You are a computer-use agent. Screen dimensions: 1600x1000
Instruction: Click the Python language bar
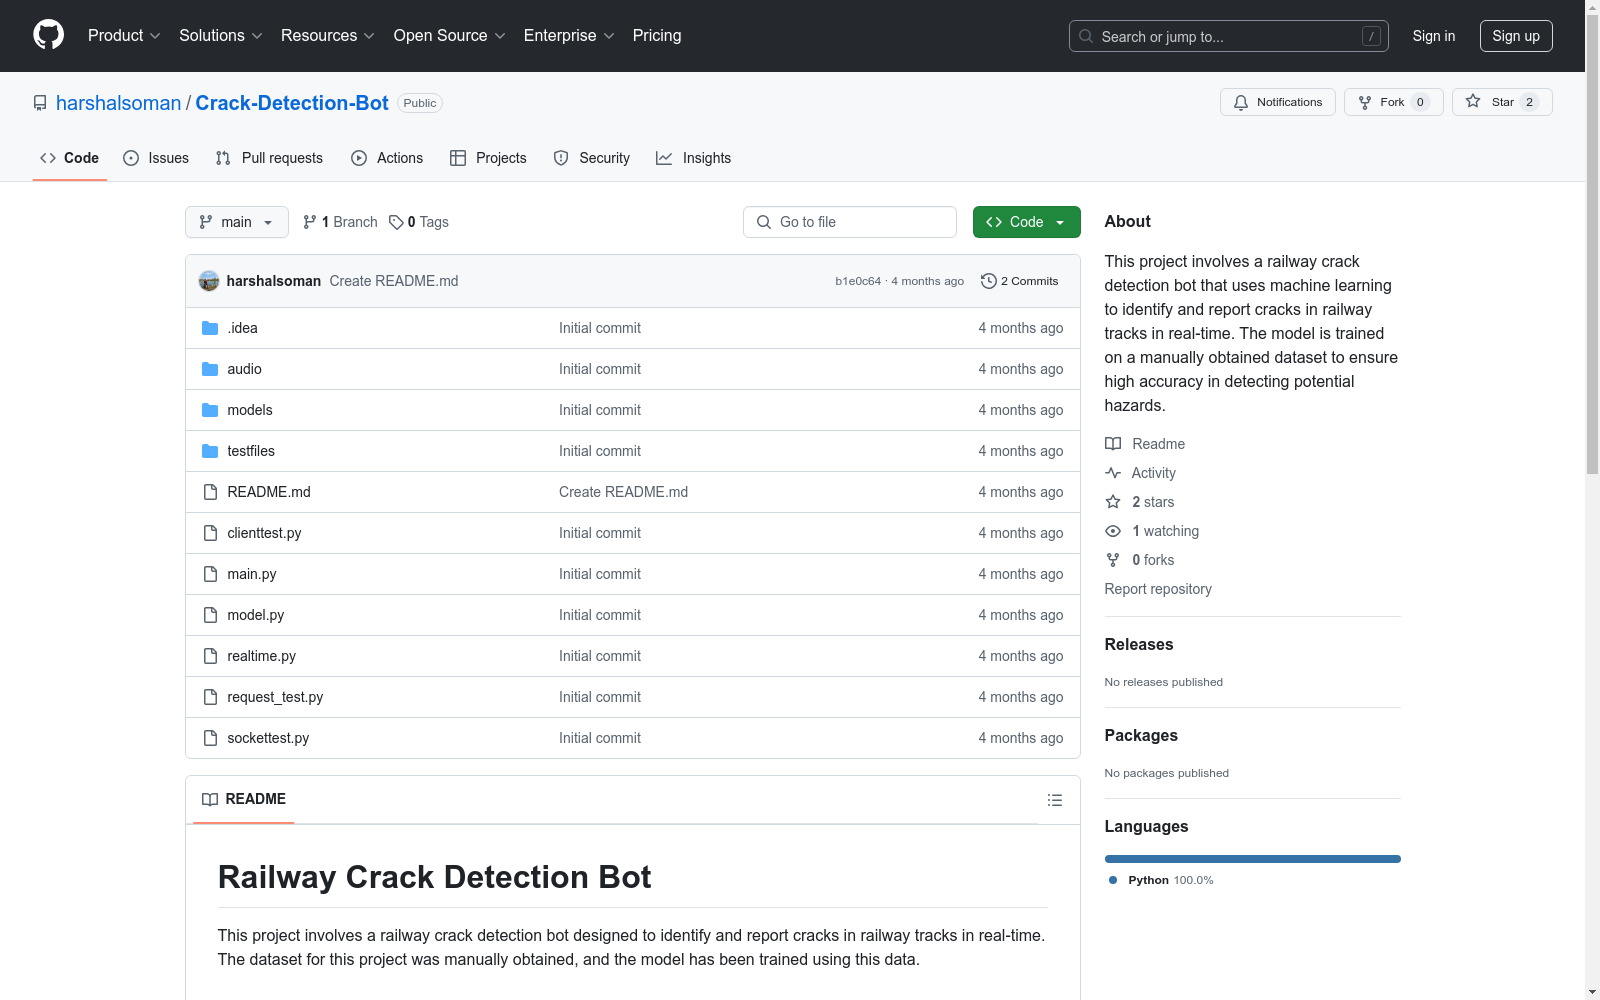coord(1252,859)
